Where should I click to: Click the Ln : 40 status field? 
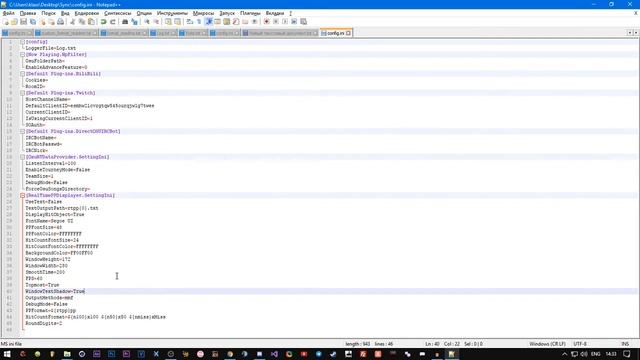pos(432,344)
